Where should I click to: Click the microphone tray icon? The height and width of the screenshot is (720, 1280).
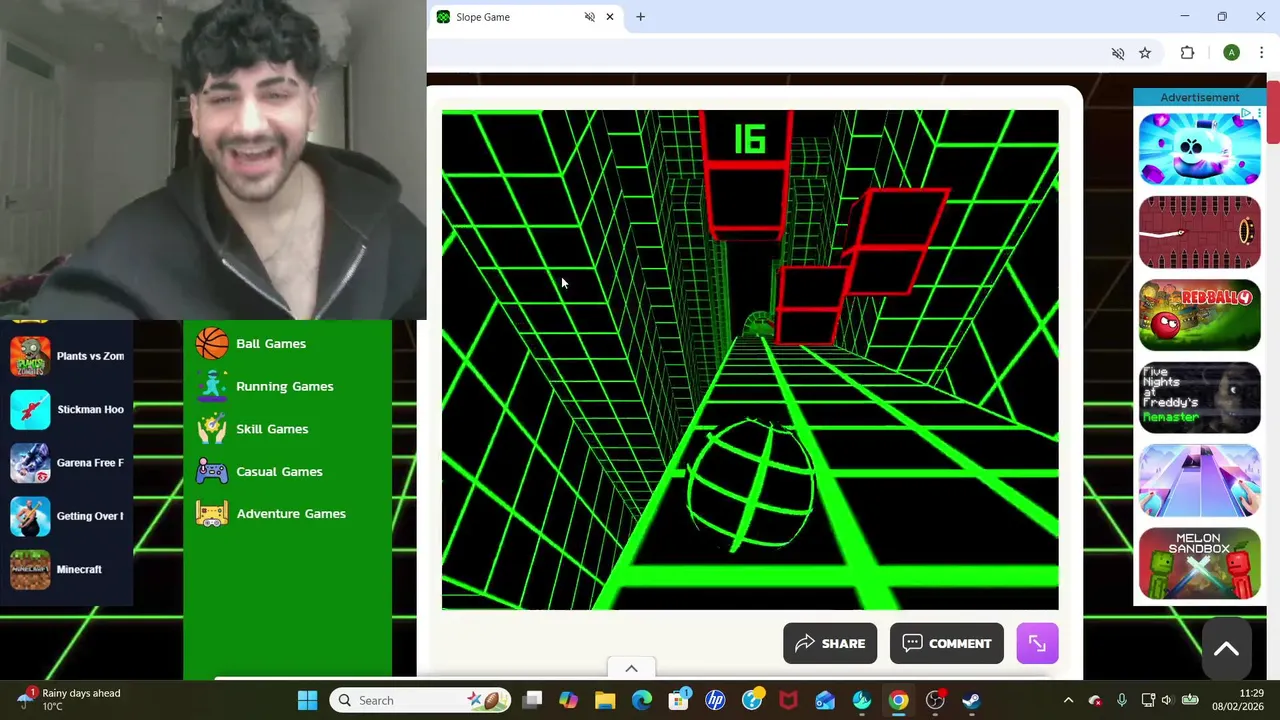tap(1121, 700)
